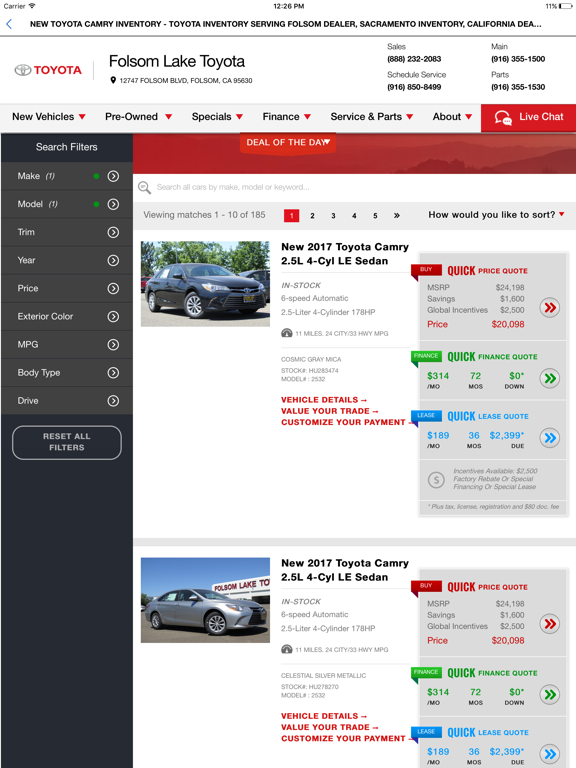The width and height of the screenshot is (576, 768).
Task: Open the Pre-Owned menu
Action: (x=139, y=117)
